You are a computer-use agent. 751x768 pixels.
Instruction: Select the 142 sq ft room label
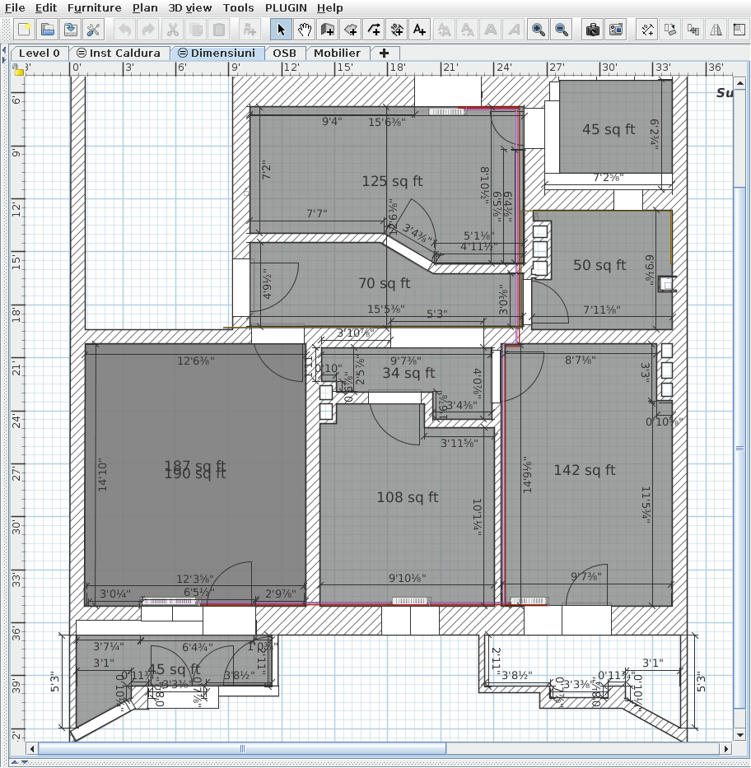click(x=584, y=470)
